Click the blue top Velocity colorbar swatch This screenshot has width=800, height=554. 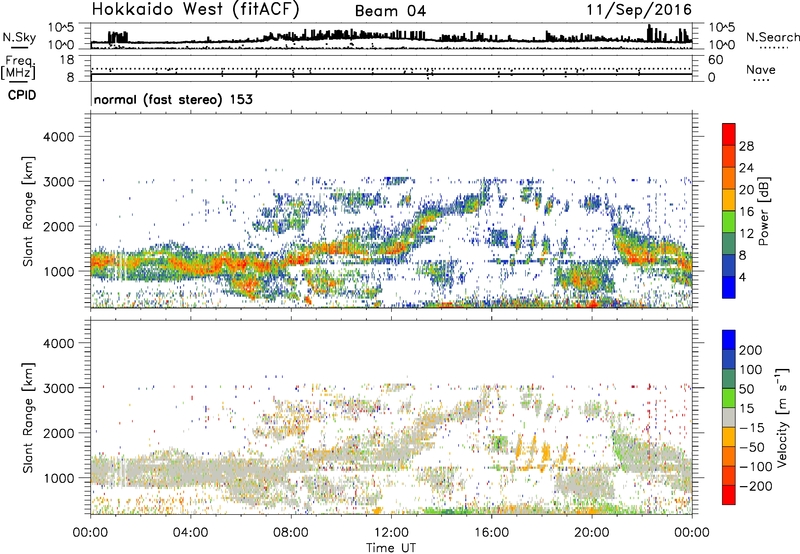click(729, 340)
